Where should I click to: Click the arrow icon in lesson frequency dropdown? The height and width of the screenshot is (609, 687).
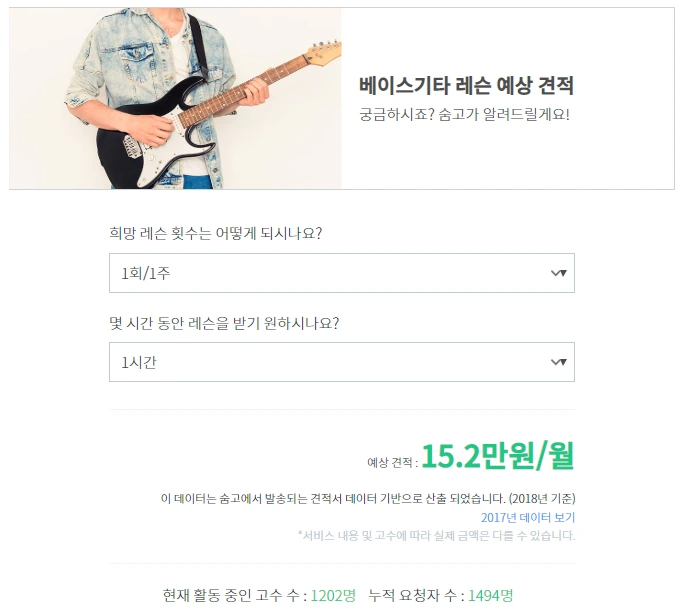click(559, 273)
